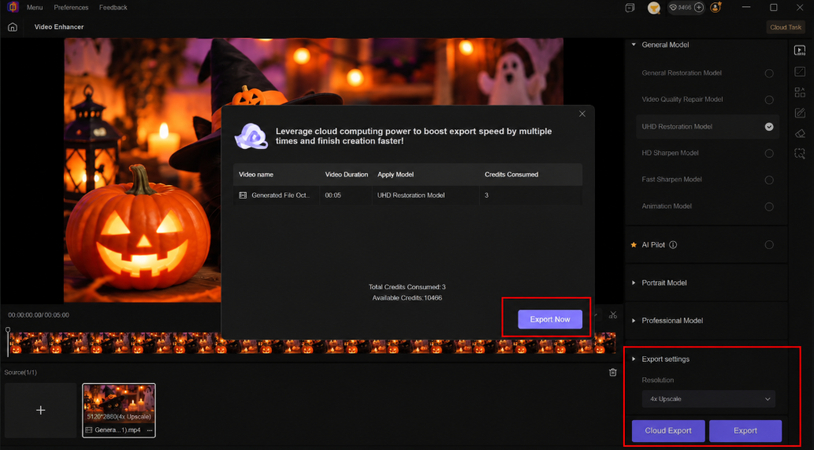This screenshot has width=814, height=450.
Task: Open the task window icon in title bar
Action: (x=630, y=7)
